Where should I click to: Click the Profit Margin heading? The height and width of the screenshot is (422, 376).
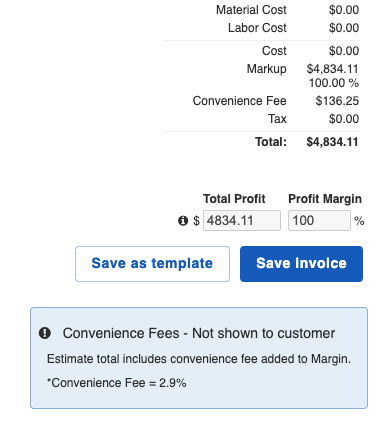pyautogui.click(x=325, y=199)
